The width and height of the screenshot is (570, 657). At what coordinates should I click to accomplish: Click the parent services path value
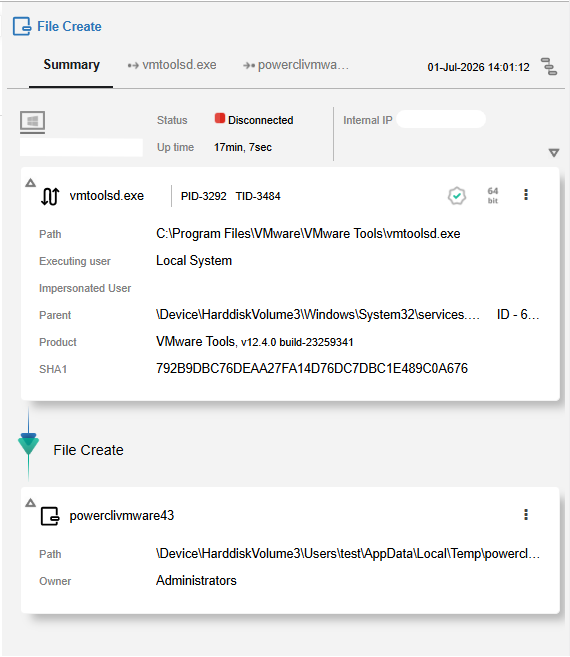coord(318,315)
